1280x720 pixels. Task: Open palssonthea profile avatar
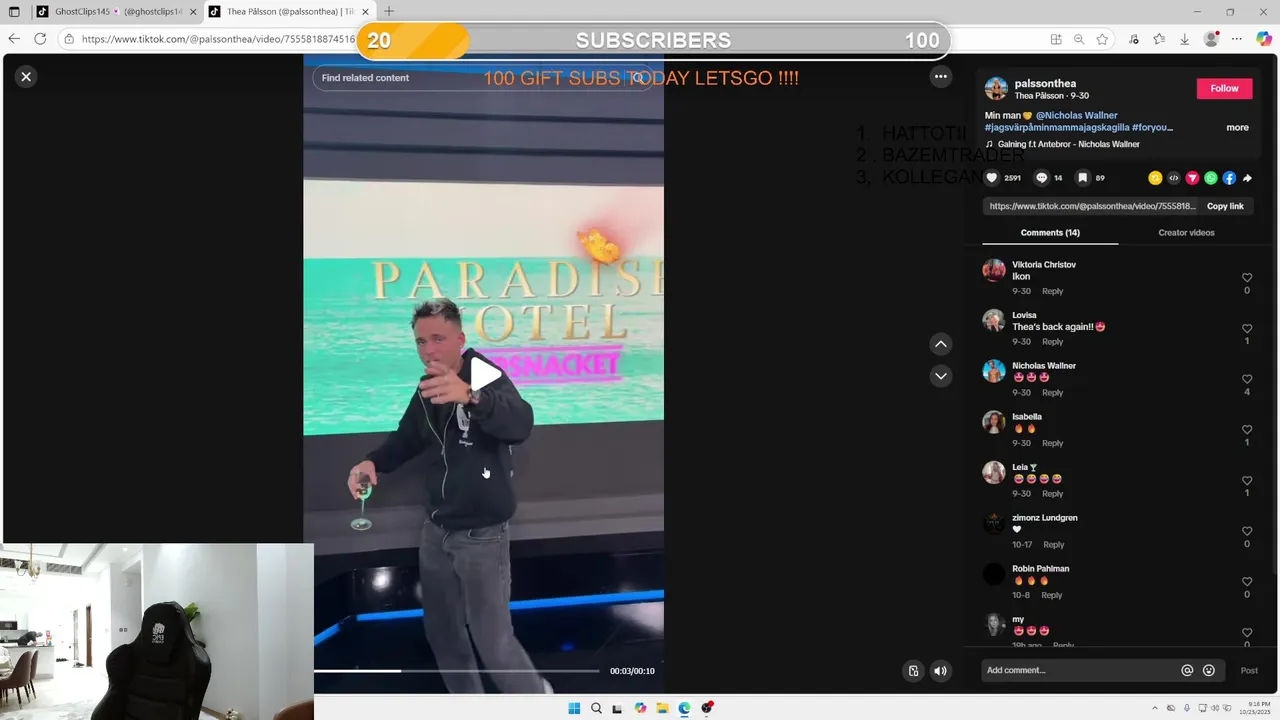coord(996,88)
